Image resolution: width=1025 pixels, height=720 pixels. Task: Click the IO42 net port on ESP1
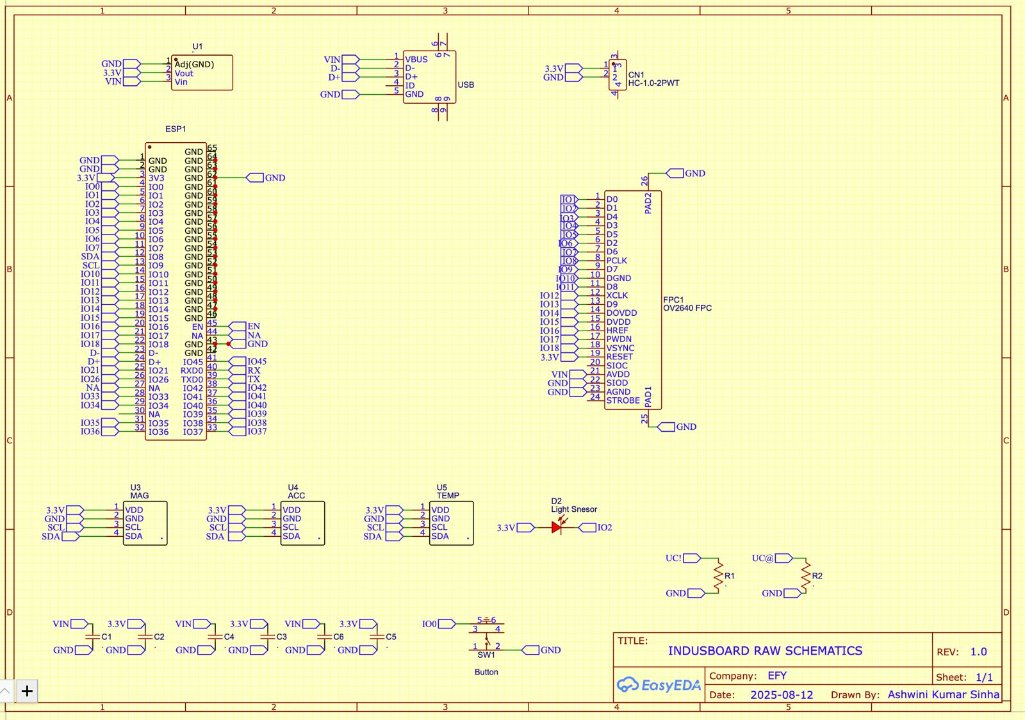tap(248, 388)
